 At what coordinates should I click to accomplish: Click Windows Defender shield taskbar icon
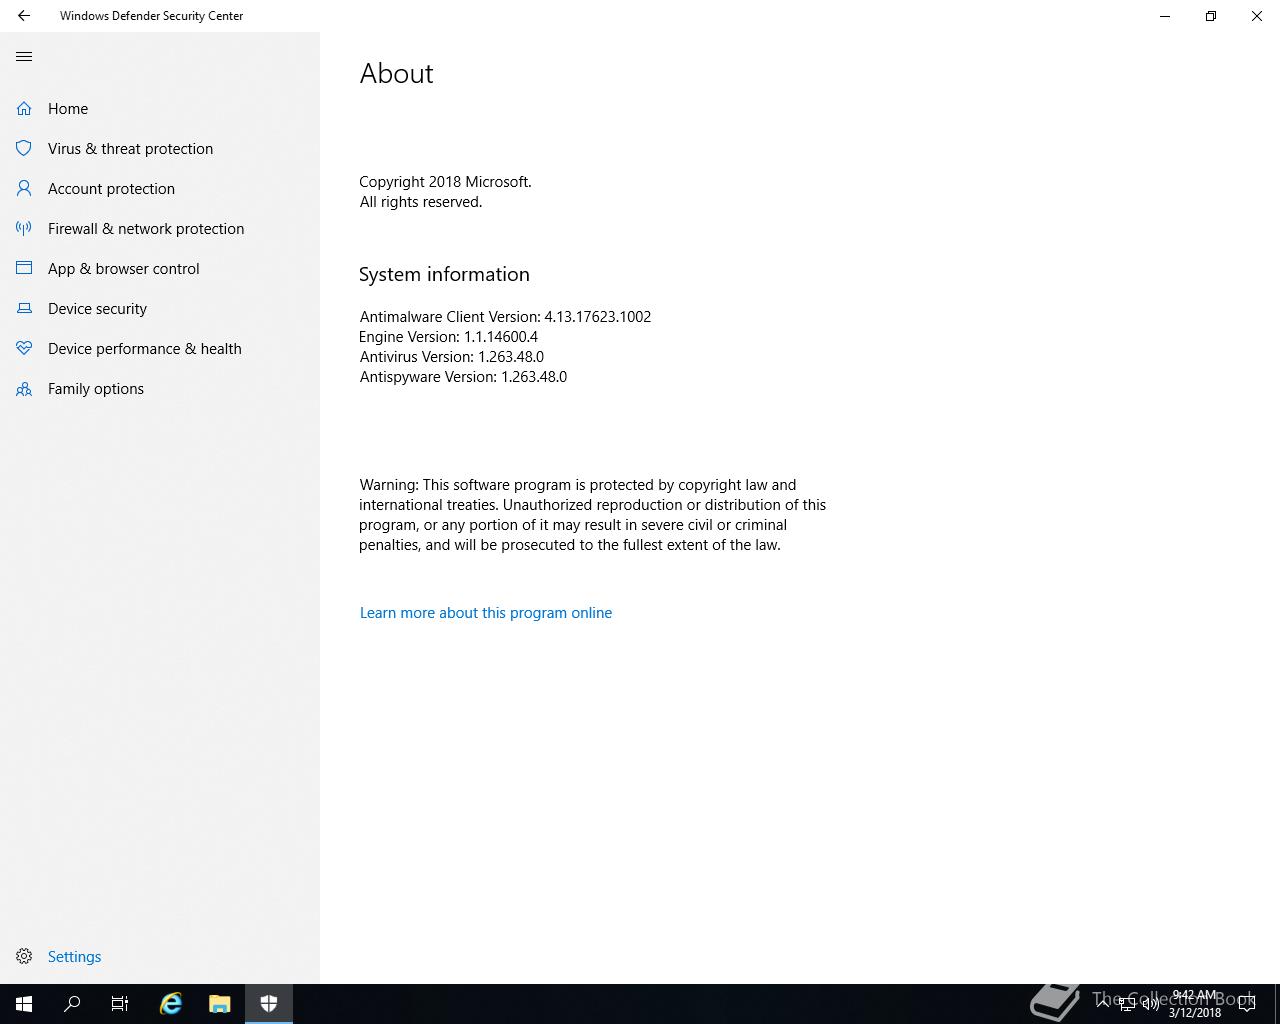268,1004
